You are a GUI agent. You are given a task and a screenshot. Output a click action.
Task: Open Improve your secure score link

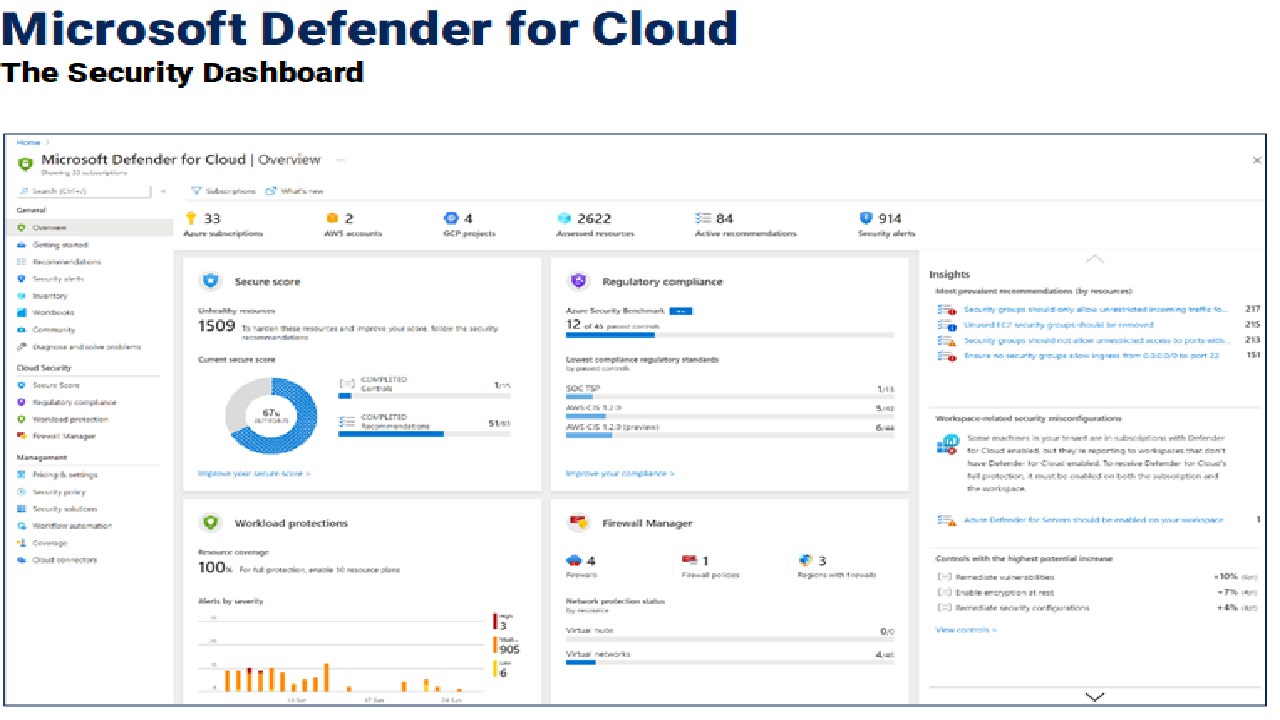(x=254, y=473)
